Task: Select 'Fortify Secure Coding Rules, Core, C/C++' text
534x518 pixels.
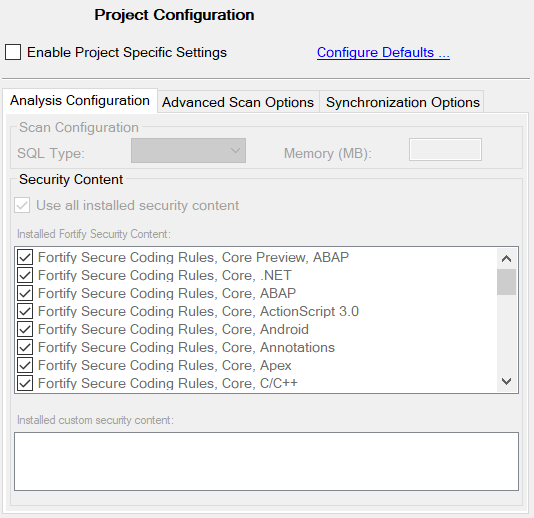Action: (168, 384)
